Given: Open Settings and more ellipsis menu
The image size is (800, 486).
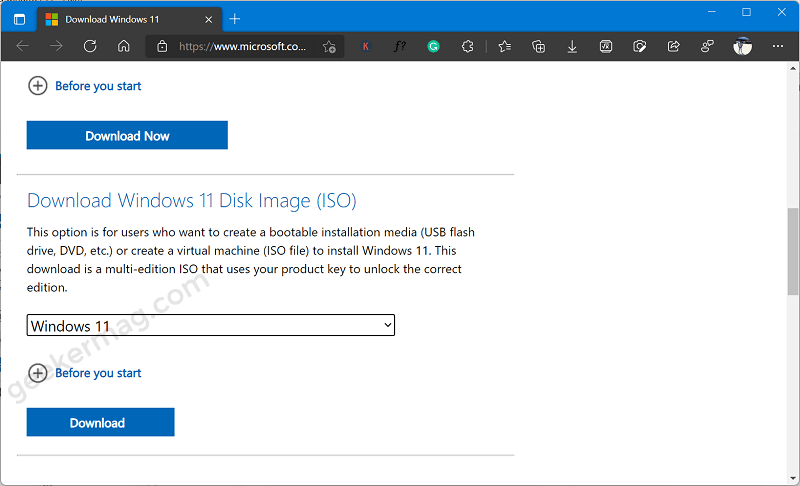Looking at the screenshot, I should [x=778, y=46].
